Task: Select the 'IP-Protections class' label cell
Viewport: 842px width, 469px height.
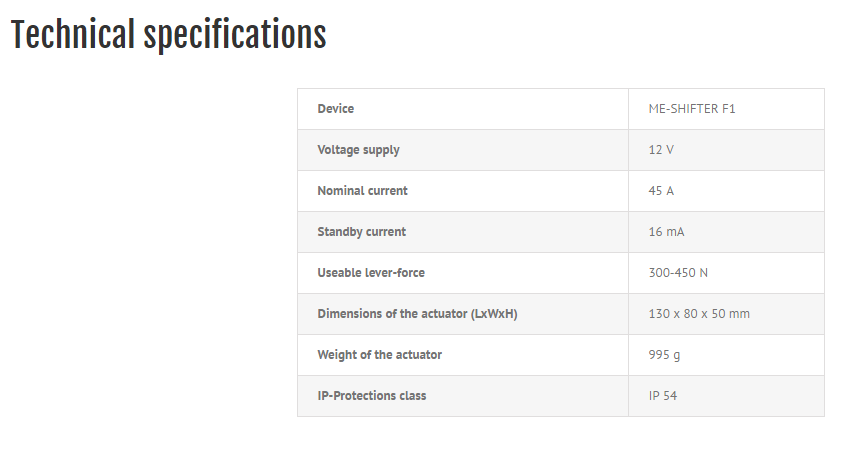Action: [371, 396]
